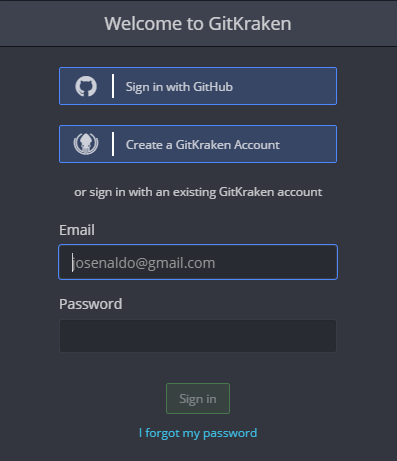Click the word GitHub in first button
This screenshot has height=461, width=397.
213,87
